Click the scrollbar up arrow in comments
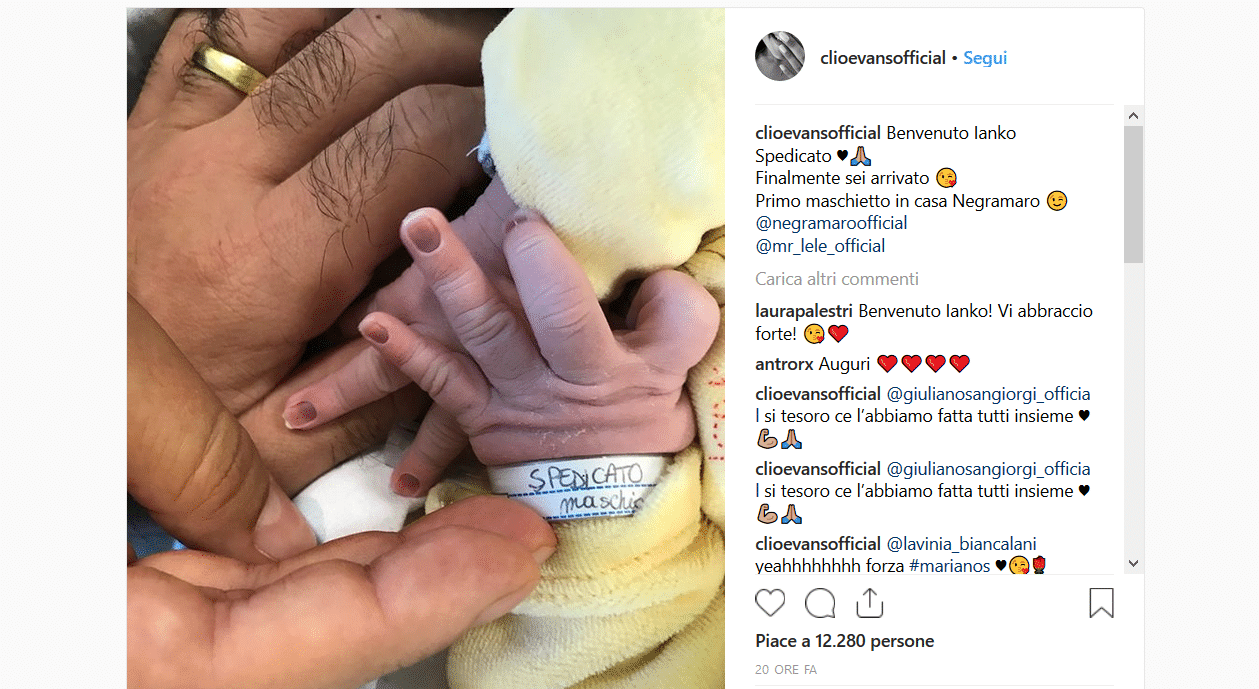 [1133, 116]
